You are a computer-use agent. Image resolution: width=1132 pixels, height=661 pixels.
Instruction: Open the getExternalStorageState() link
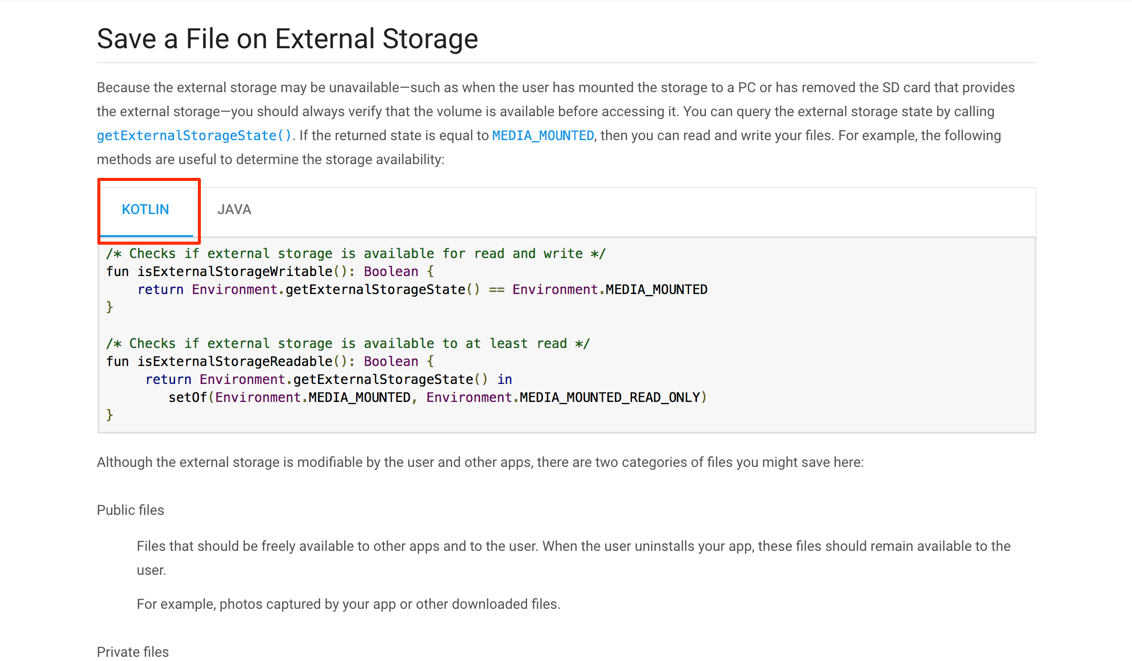click(194, 136)
